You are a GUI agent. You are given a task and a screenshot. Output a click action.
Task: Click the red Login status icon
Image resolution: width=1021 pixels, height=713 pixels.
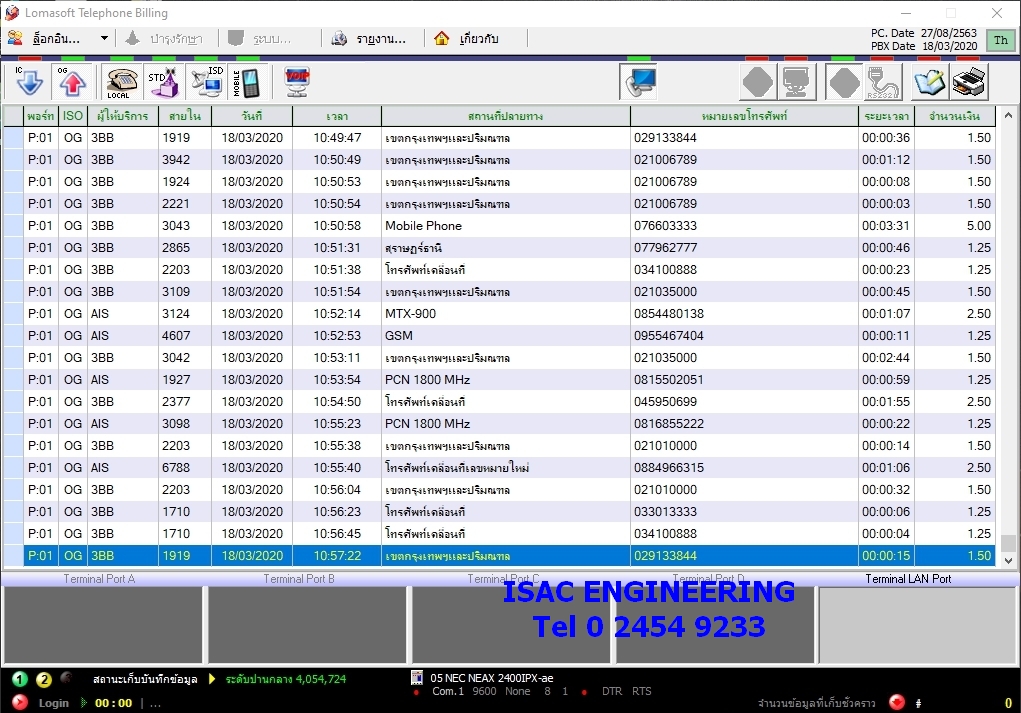pyautogui.click(x=20, y=702)
